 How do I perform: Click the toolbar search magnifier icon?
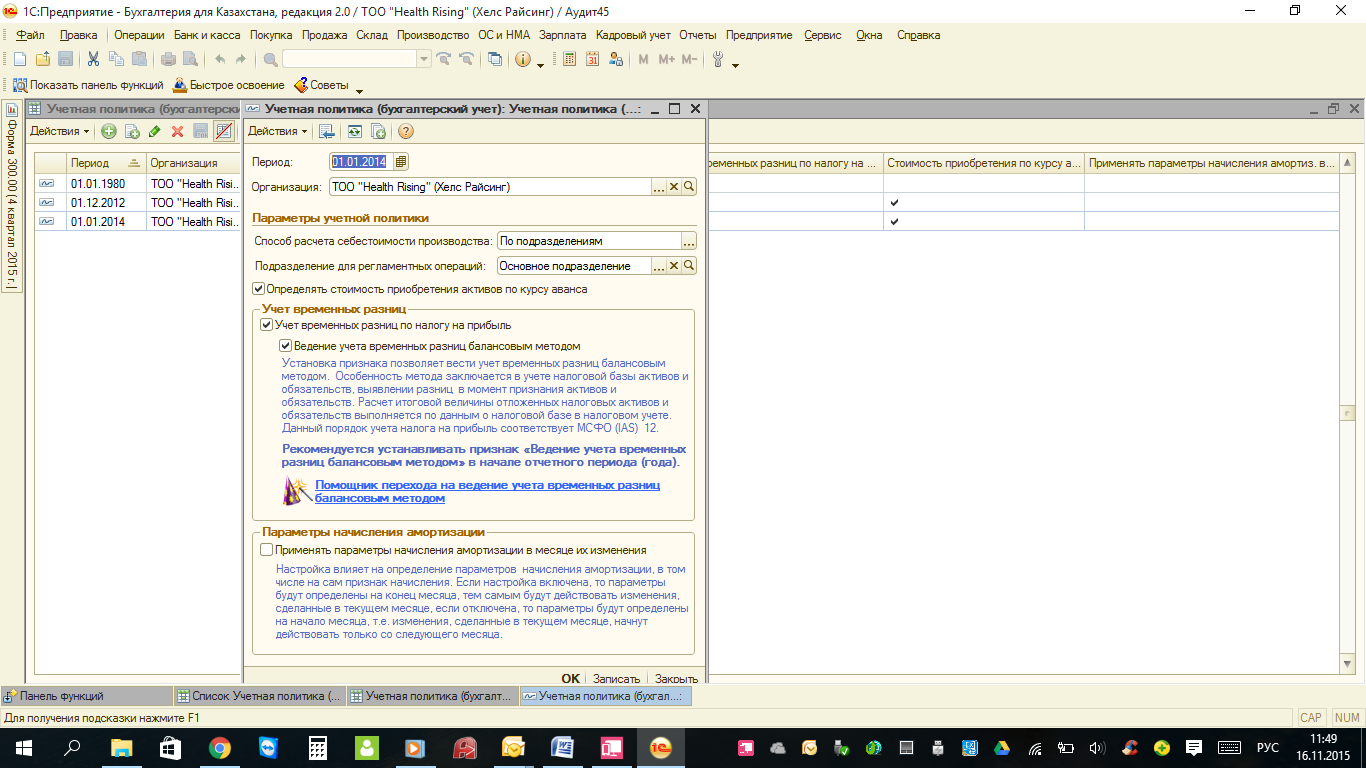coord(270,60)
